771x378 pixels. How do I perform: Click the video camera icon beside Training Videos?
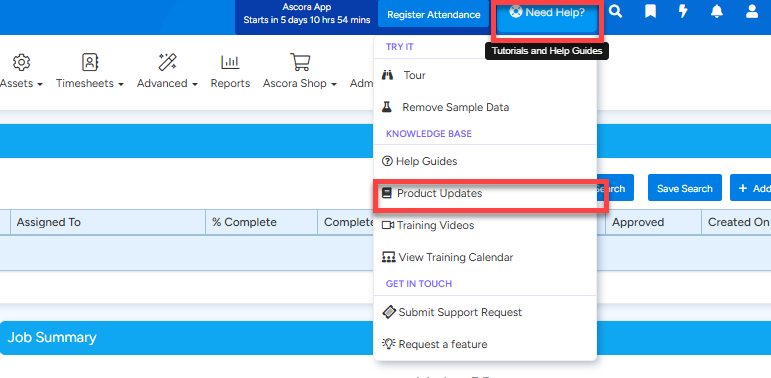pos(388,225)
